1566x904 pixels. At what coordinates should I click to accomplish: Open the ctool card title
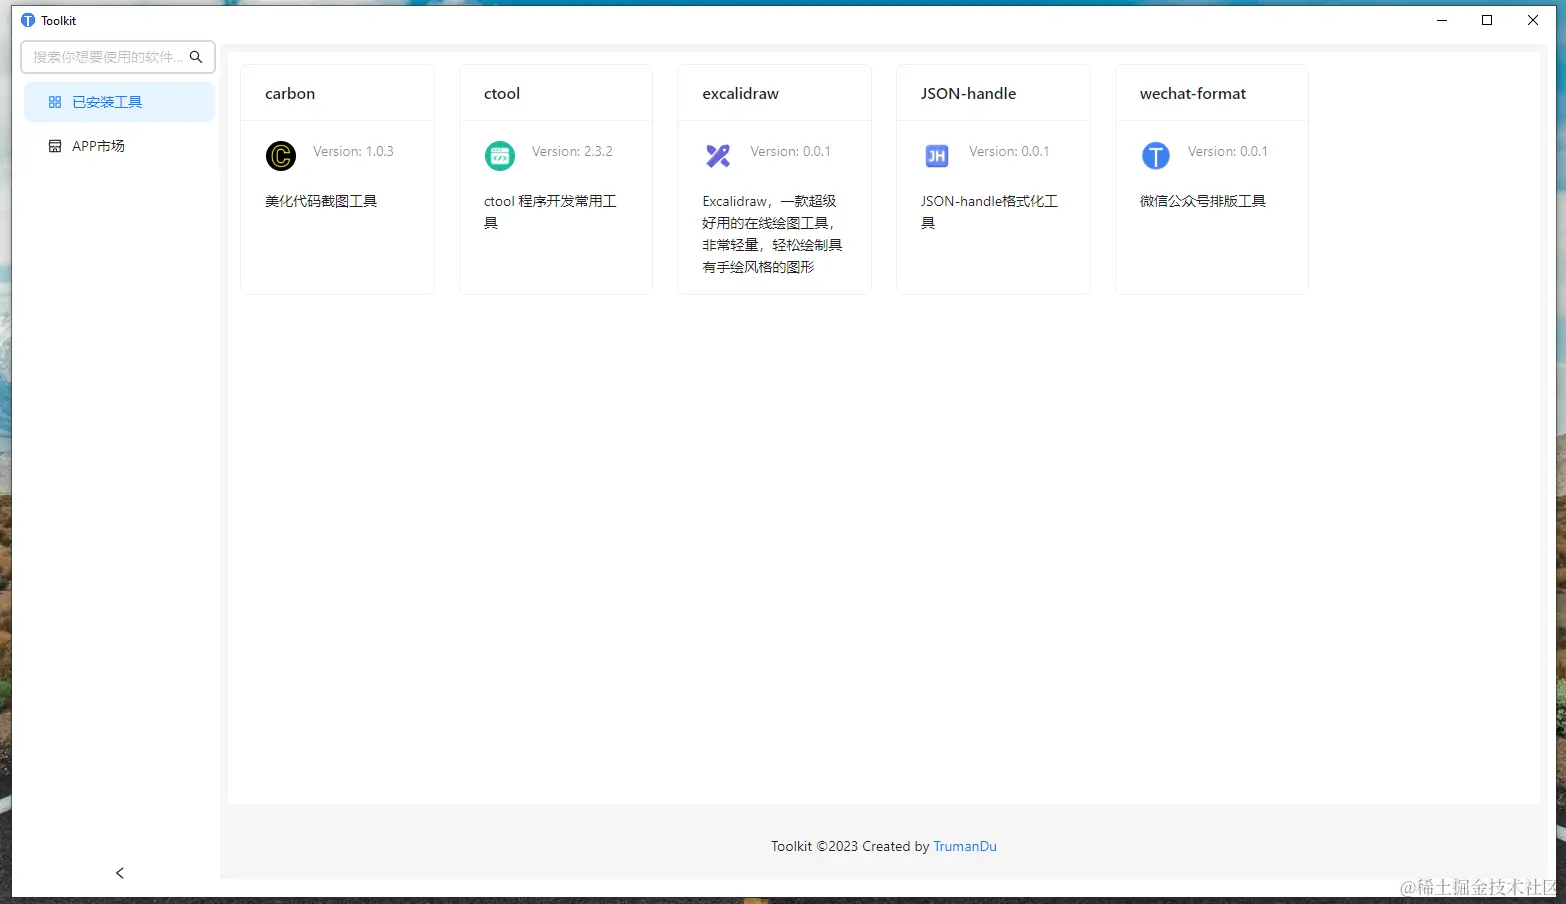tap(502, 93)
